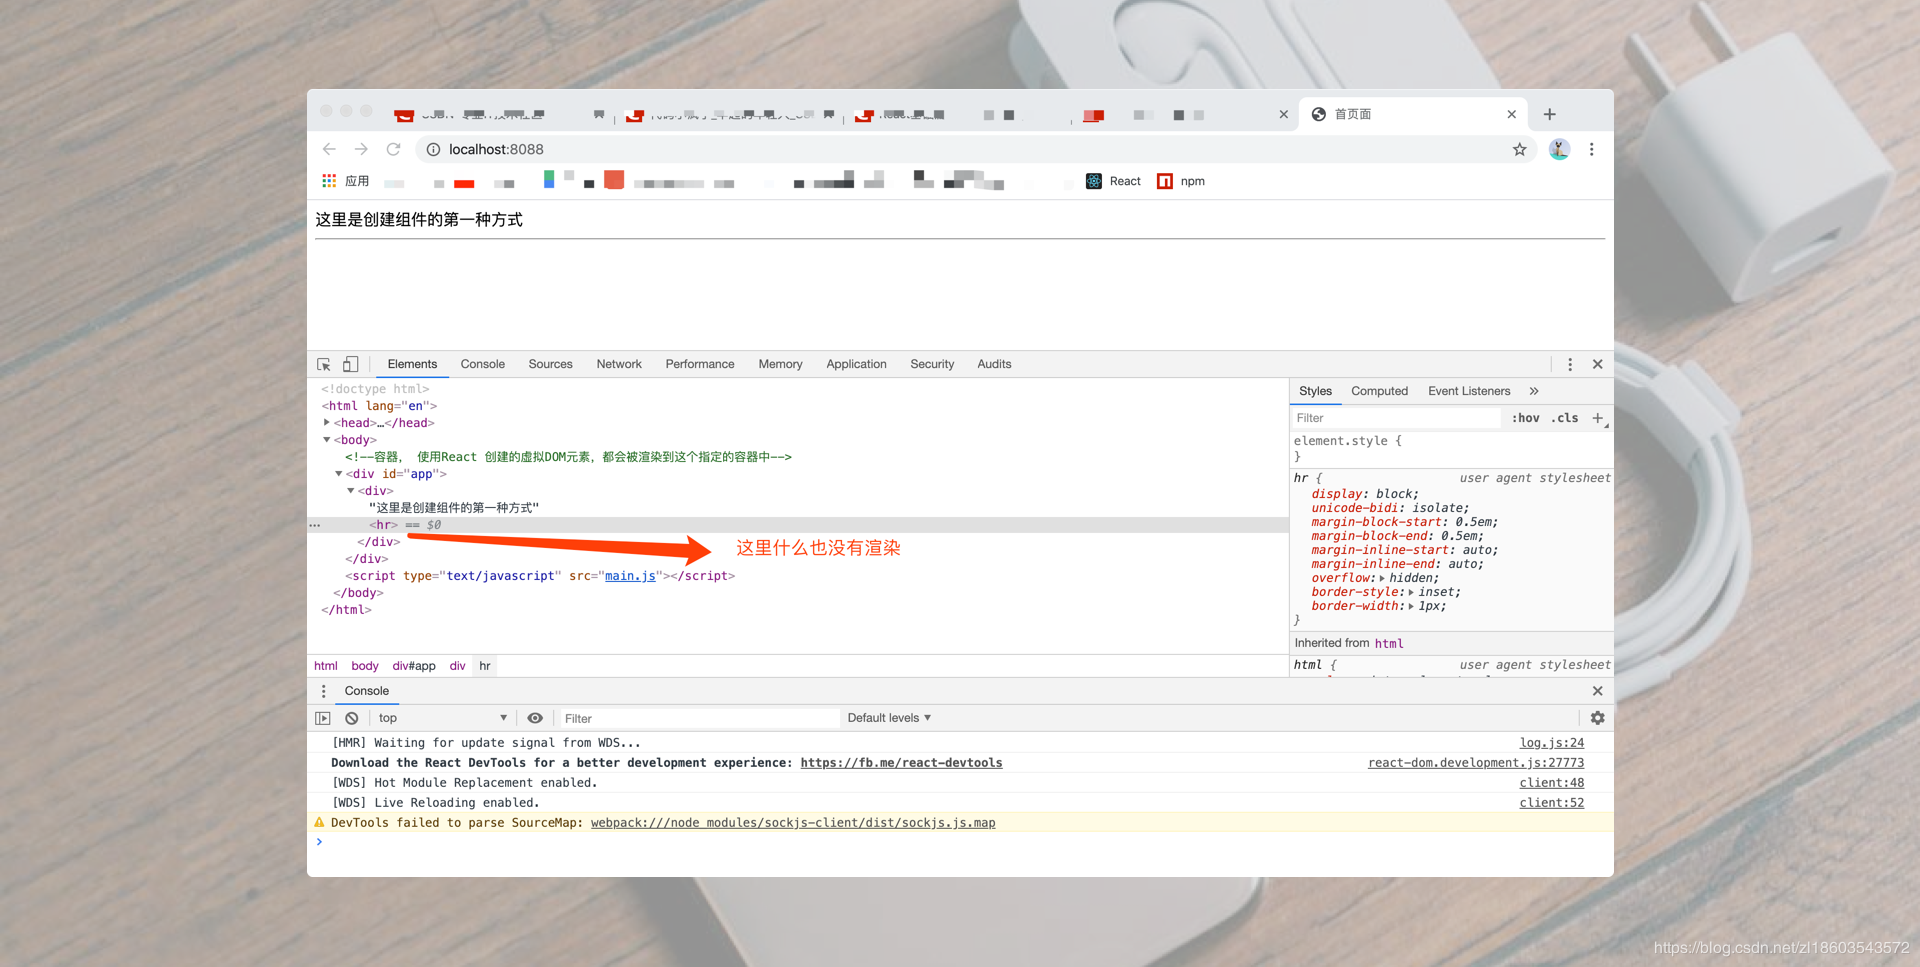Collapse the inner div node
Viewport: 1920px width, 967px height.
[x=351, y=491]
